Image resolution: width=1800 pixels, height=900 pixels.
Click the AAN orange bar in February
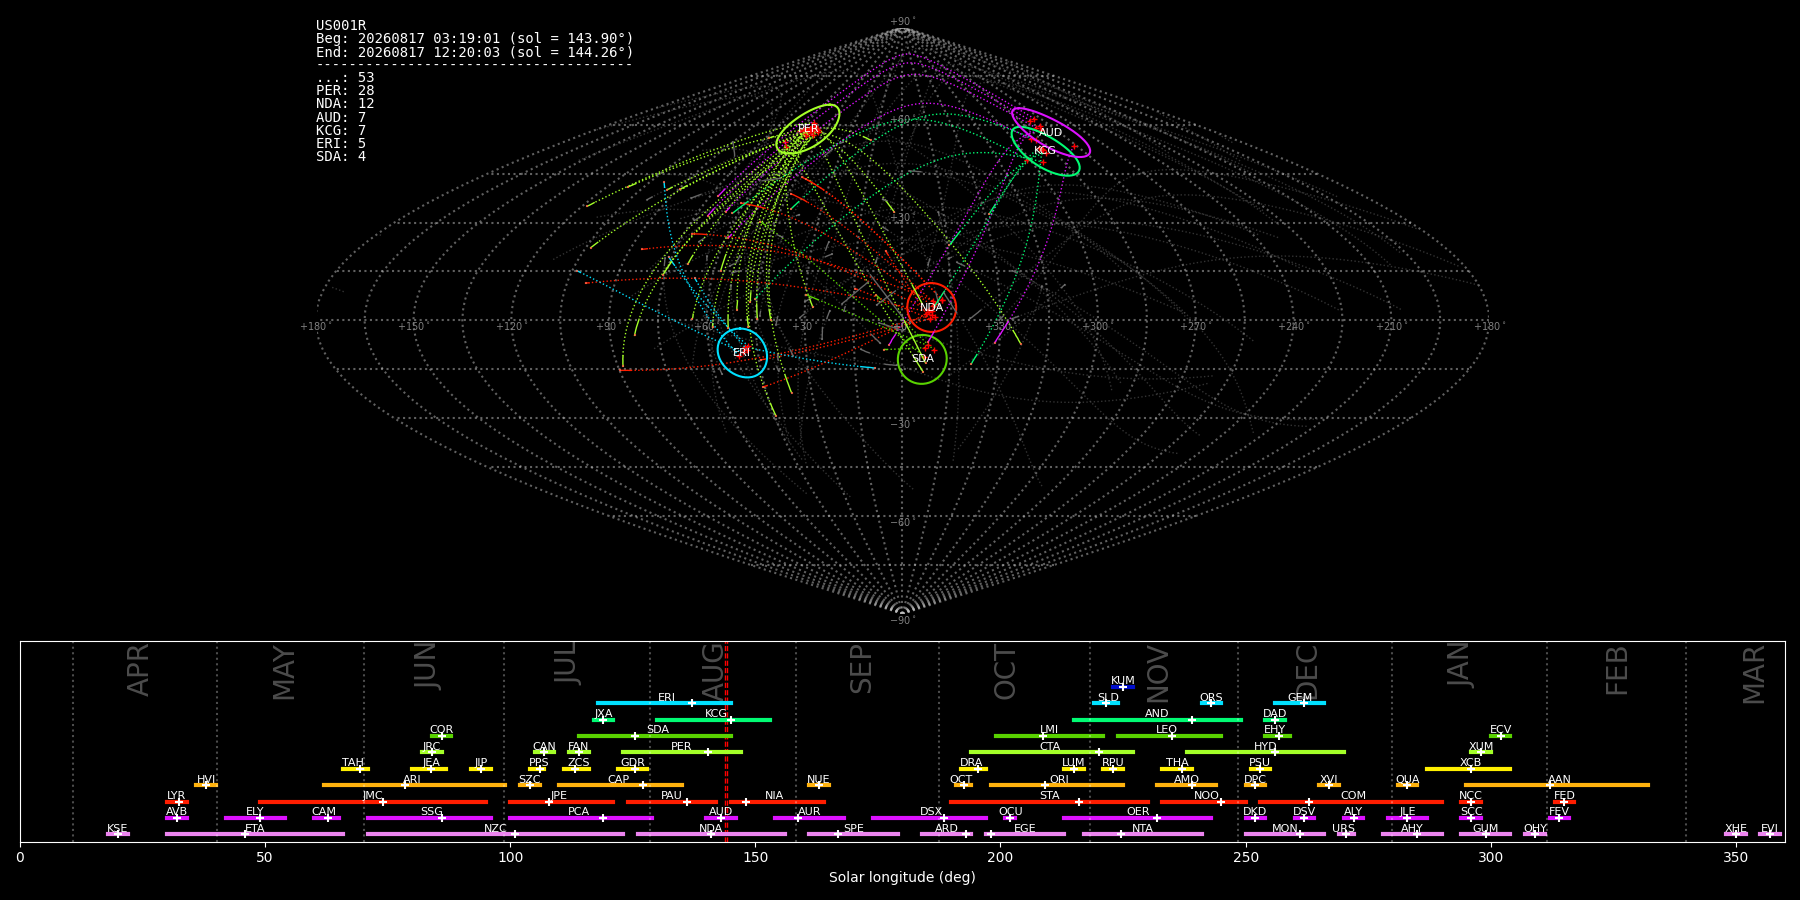click(x=1557, y=785)
